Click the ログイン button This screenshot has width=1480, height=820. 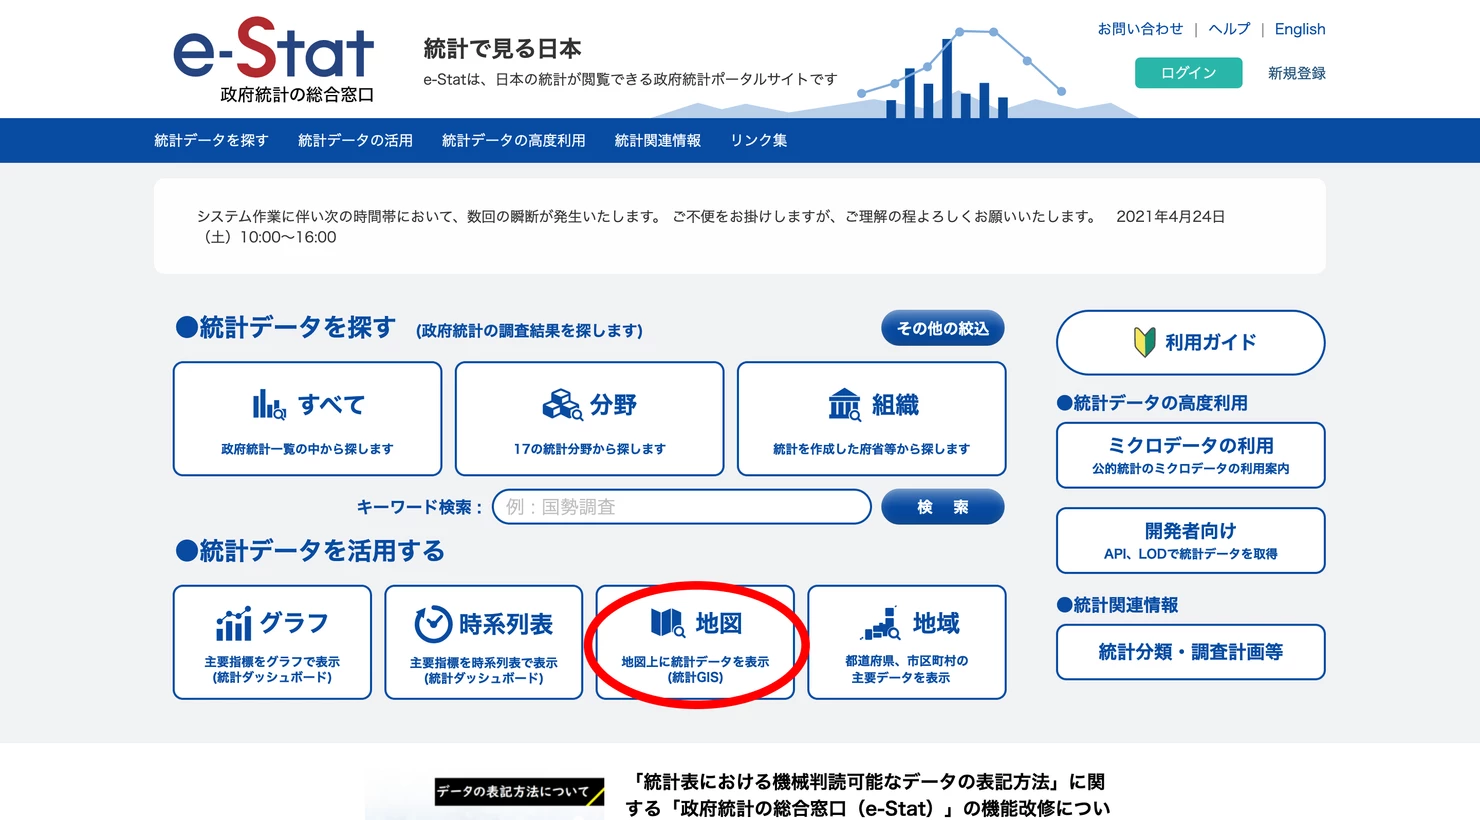click(1188, 73)
